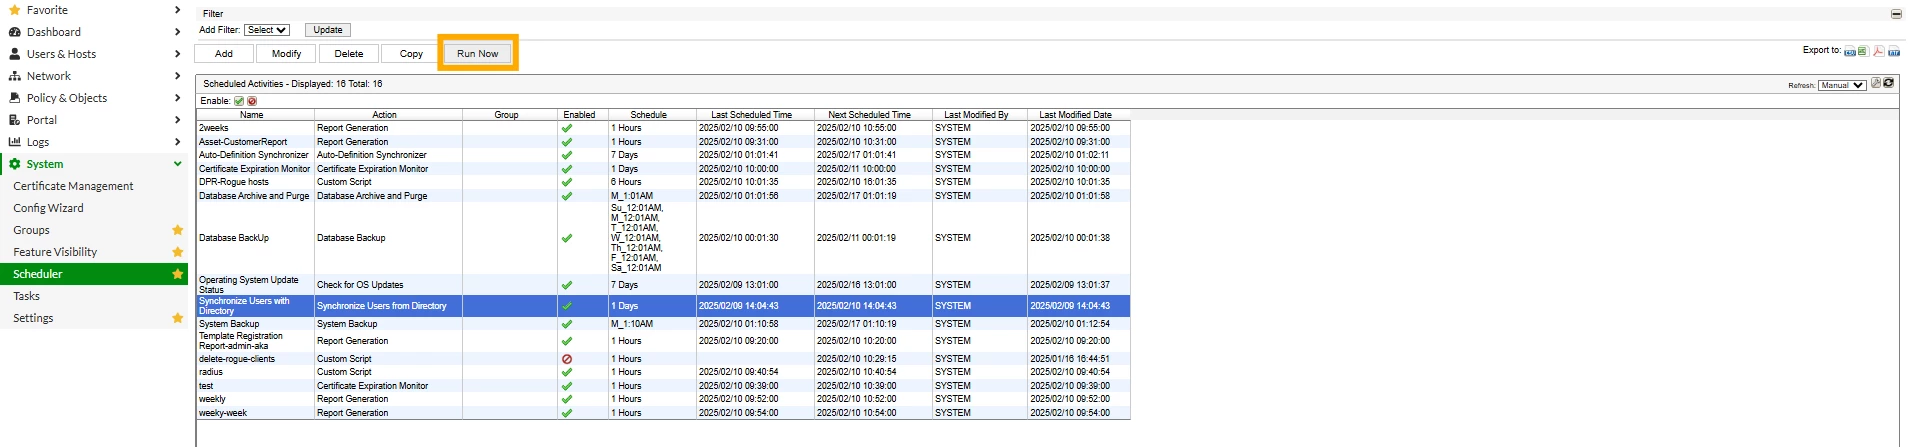Viewport: 1911px width, 447px height.
Task: Select the Synchronize Users with Directory row
Action: 663,306
